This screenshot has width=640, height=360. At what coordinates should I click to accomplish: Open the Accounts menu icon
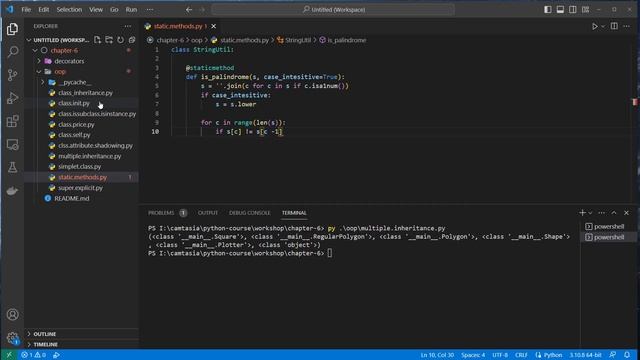tap(13, 315)
